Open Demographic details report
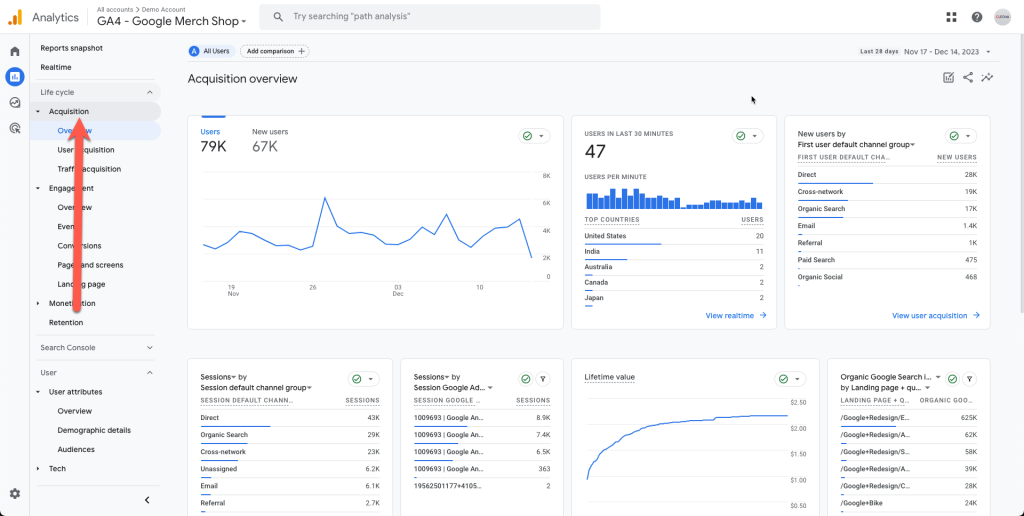Viewport: 1024px width, 516px height. coord(94,430)
